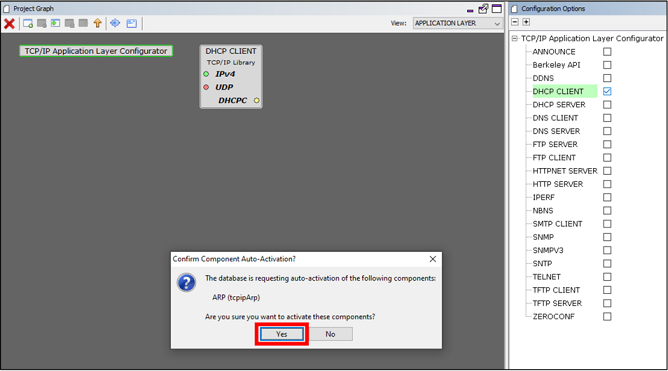Select the SNMPV3 label in the tree

548,250
